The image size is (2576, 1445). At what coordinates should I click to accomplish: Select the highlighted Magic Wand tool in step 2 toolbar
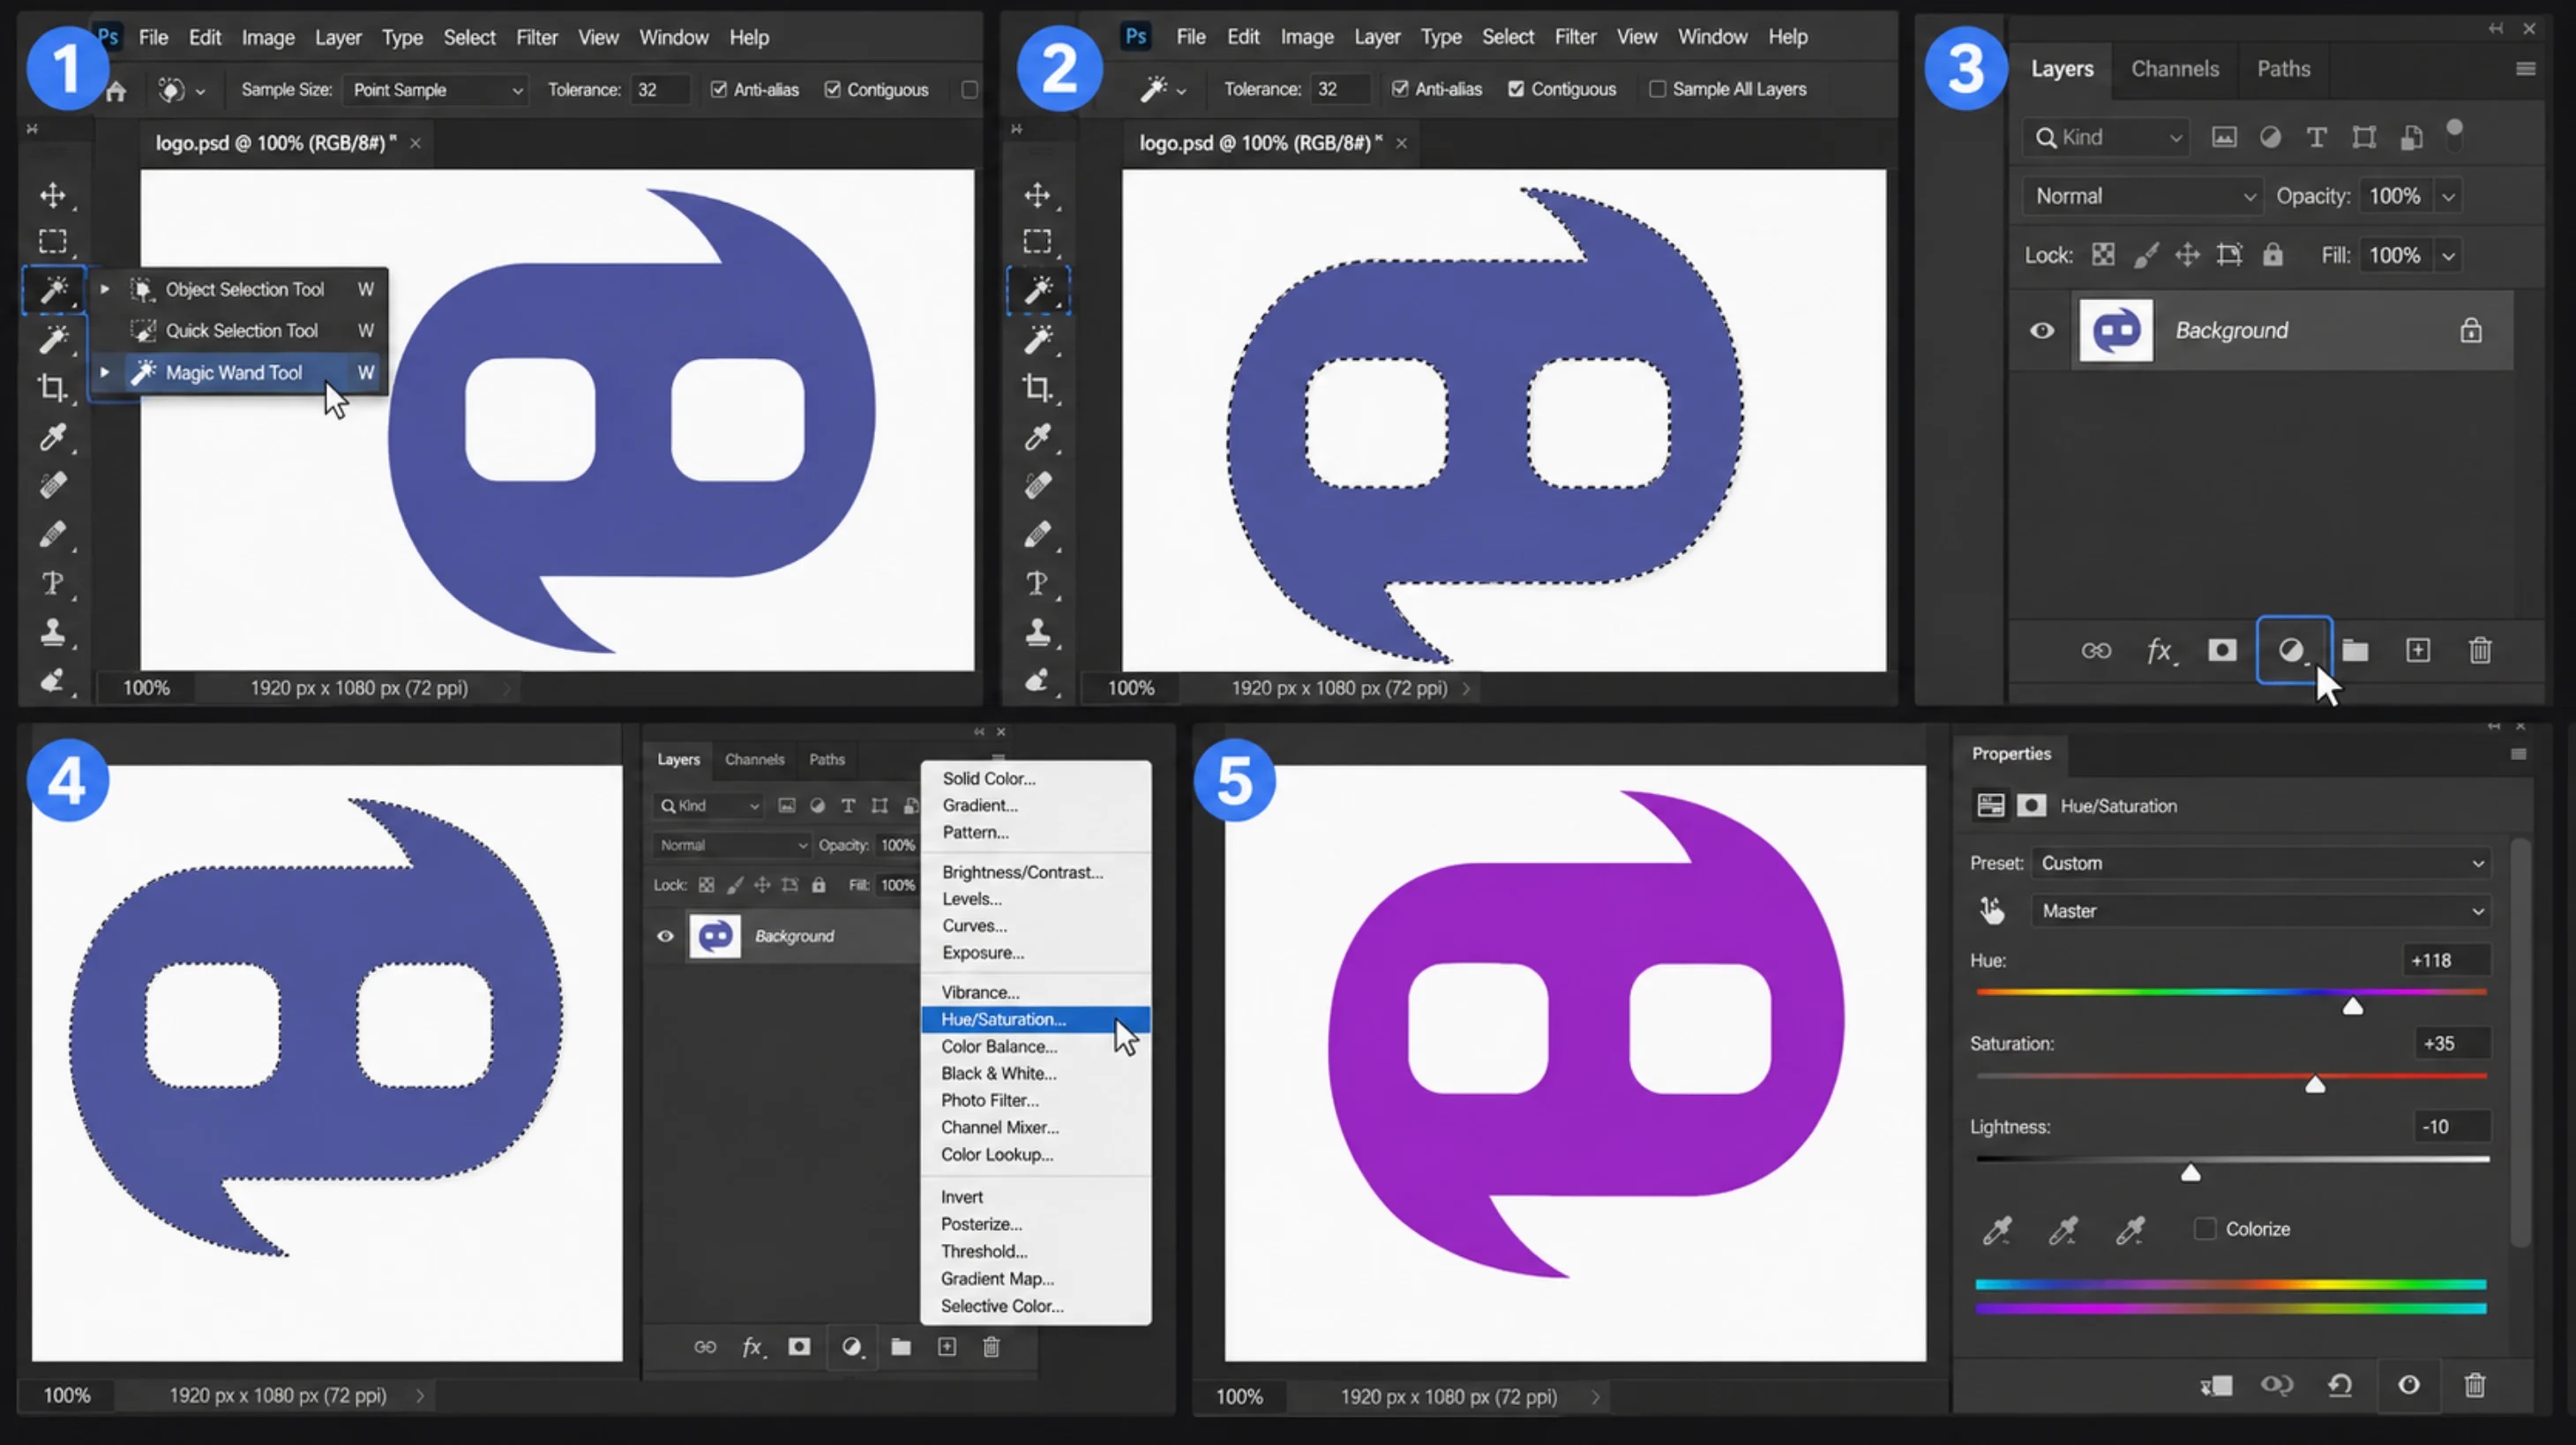coord(1038,290)
